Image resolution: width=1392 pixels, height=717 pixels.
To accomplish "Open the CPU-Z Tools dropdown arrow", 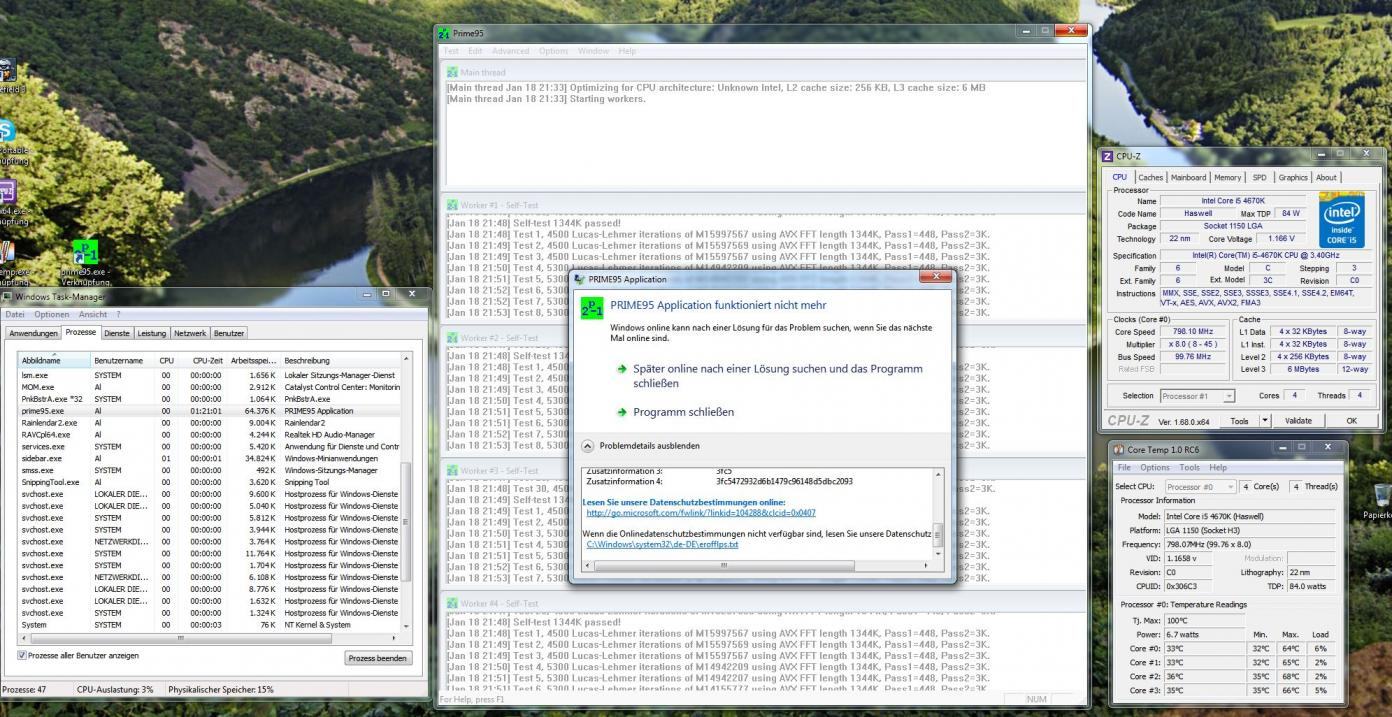I will [x=1265, y=421].
